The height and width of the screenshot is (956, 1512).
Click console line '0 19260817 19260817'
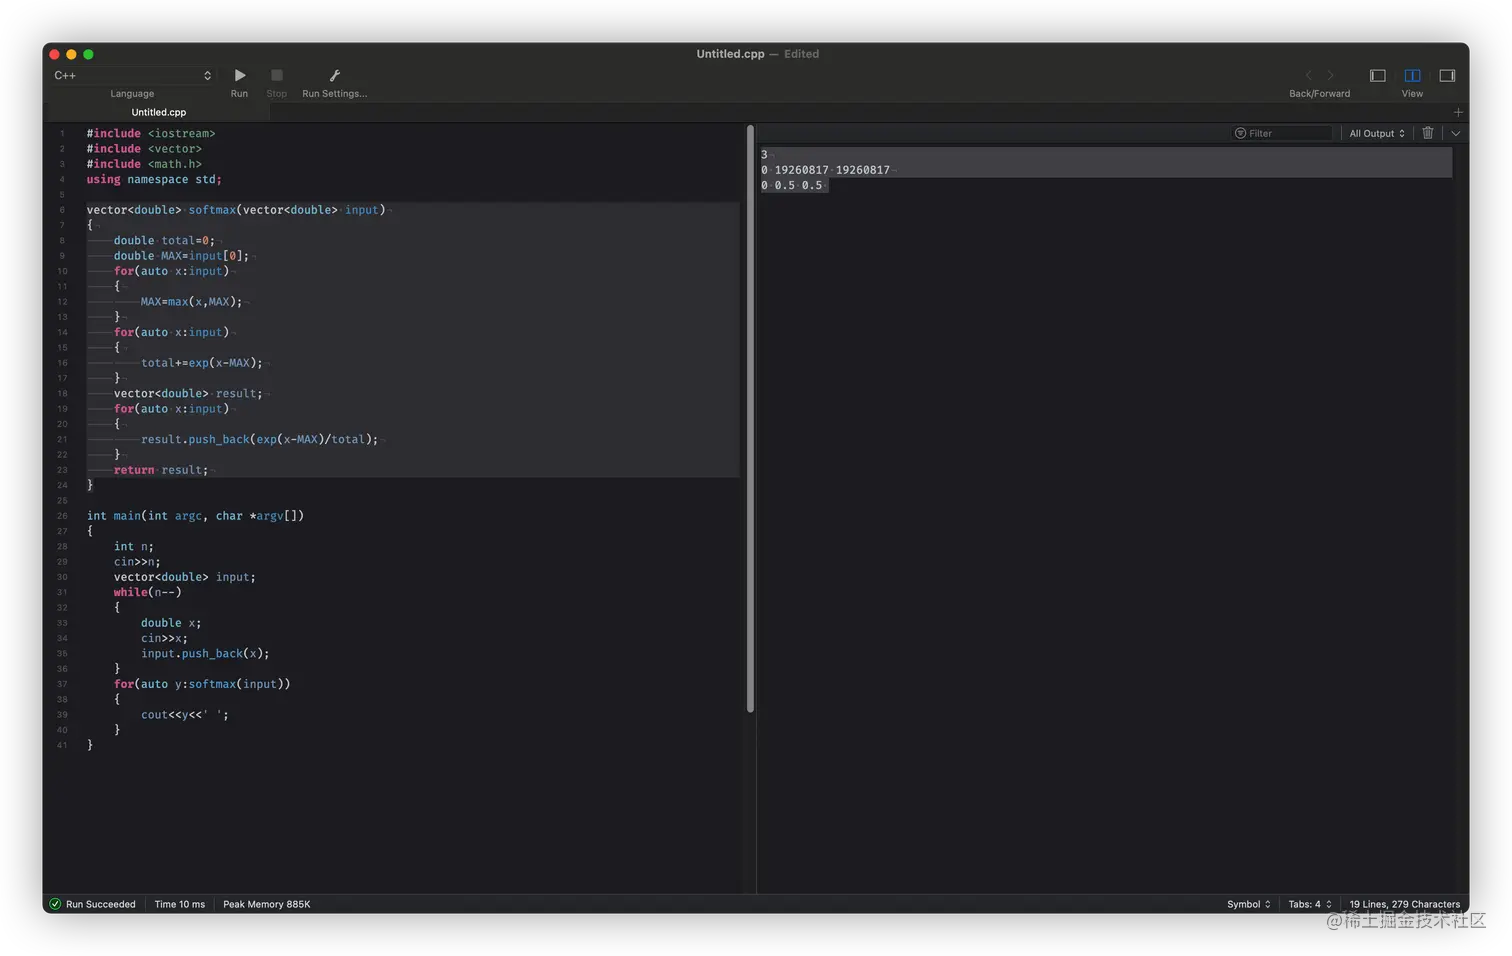[x=825, y=170]
